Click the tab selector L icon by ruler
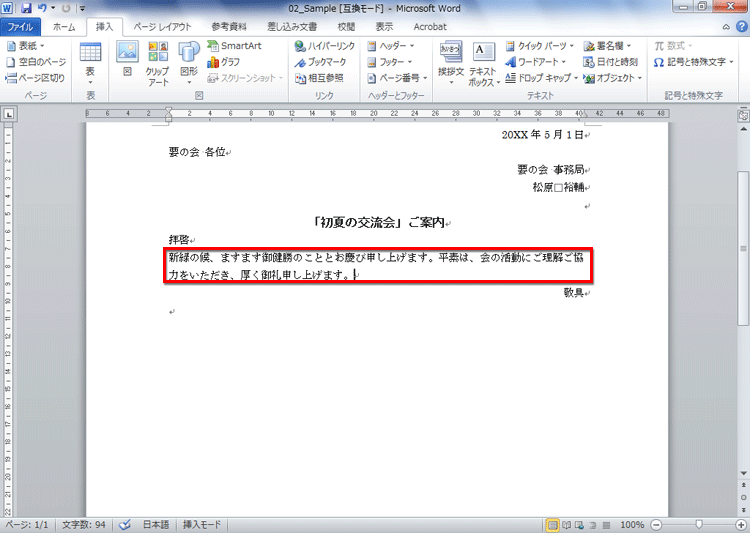This screenshot has height=533, width=750. (x=9, y=114)
